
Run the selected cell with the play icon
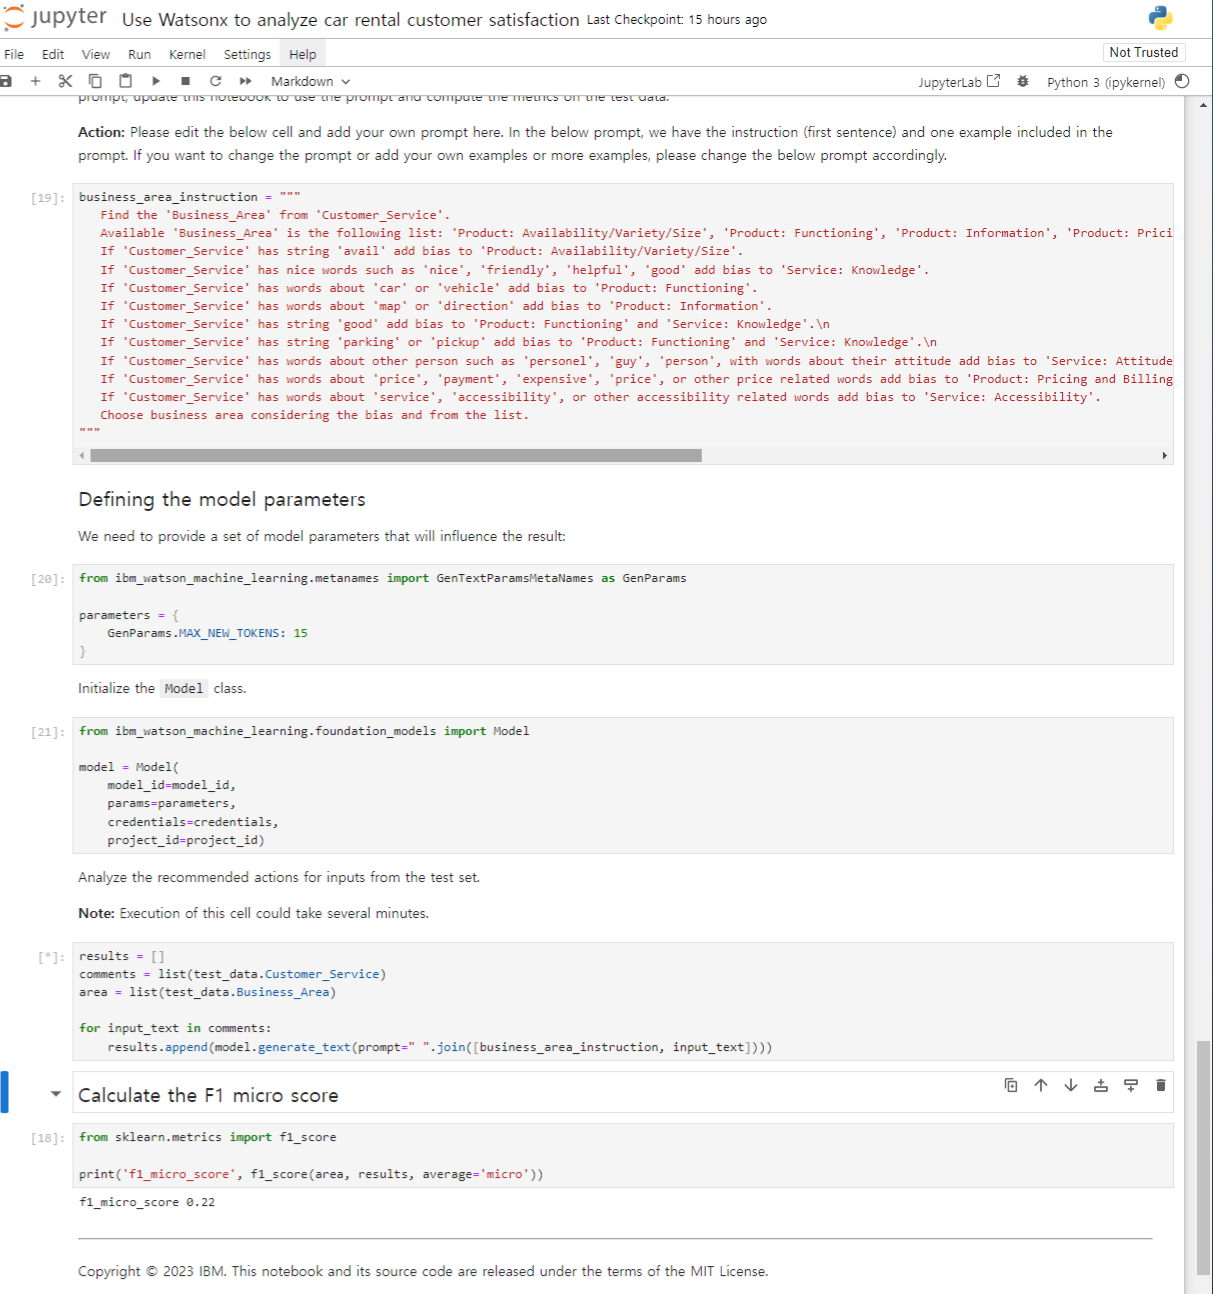[156, 81]
